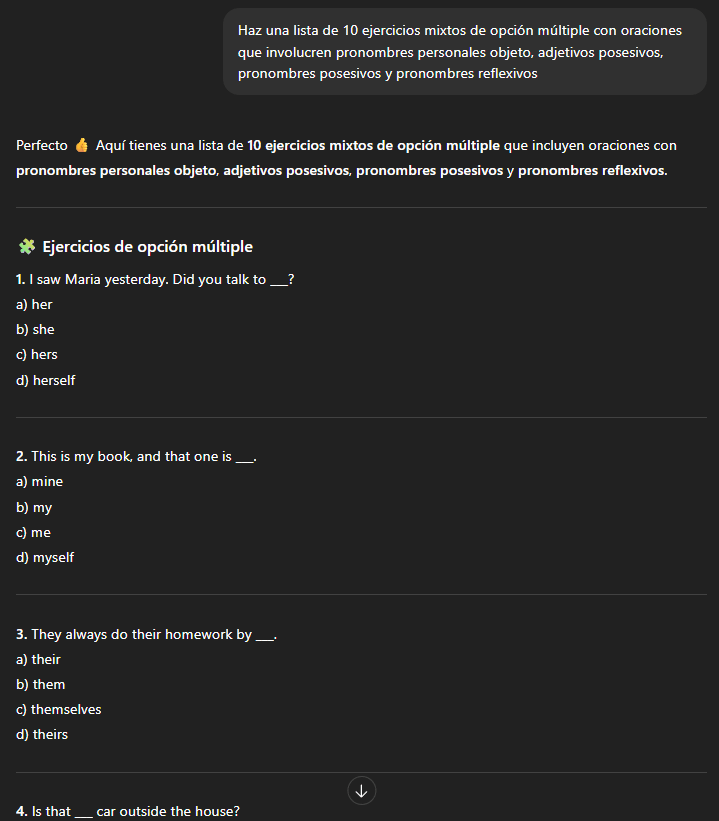Choose 'd) myself' for question 2

pos(44,557)
